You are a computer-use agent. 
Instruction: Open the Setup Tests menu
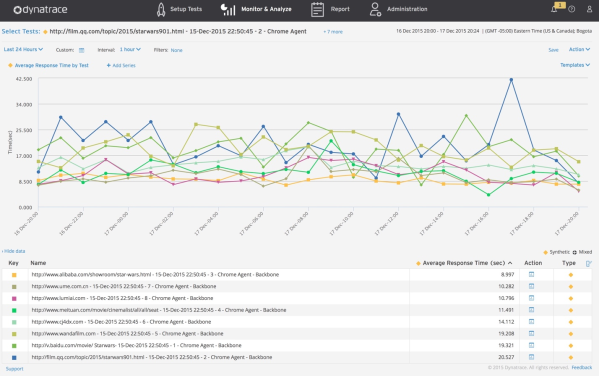click(179, 9)
